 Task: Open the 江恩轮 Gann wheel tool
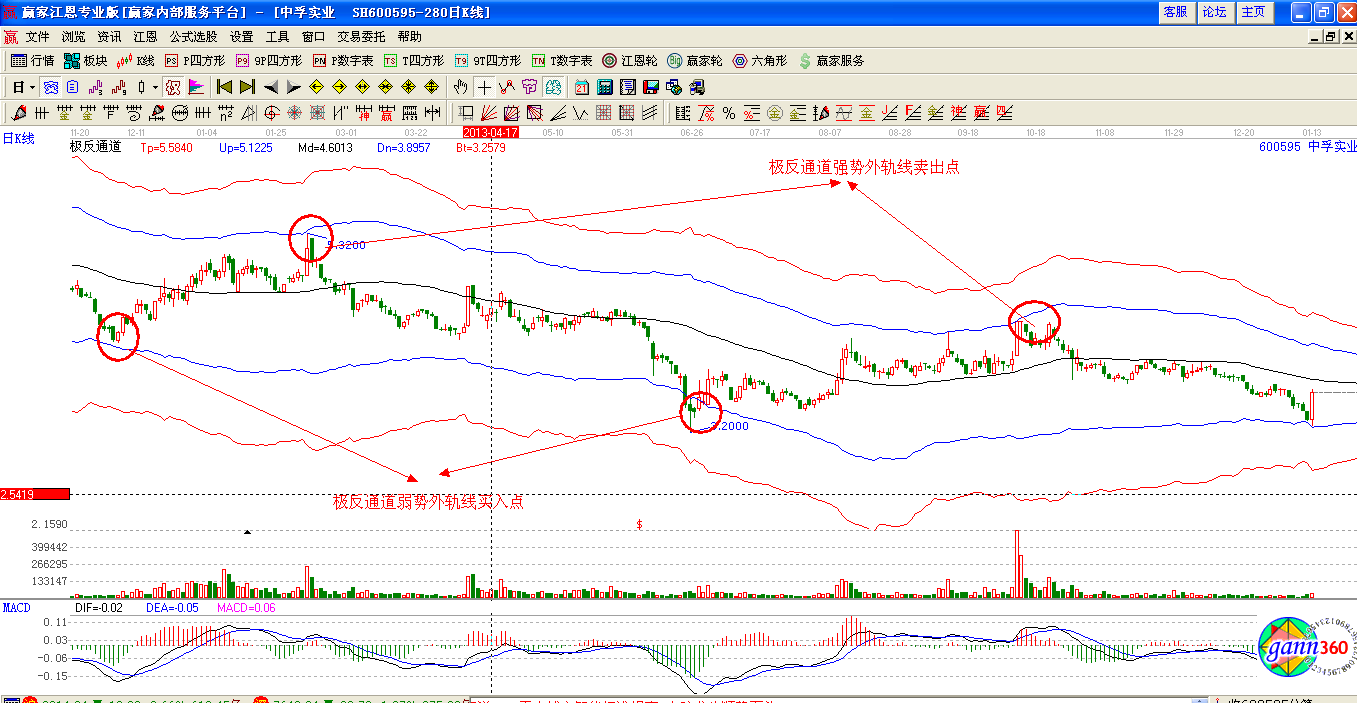(x=630, y=61)
